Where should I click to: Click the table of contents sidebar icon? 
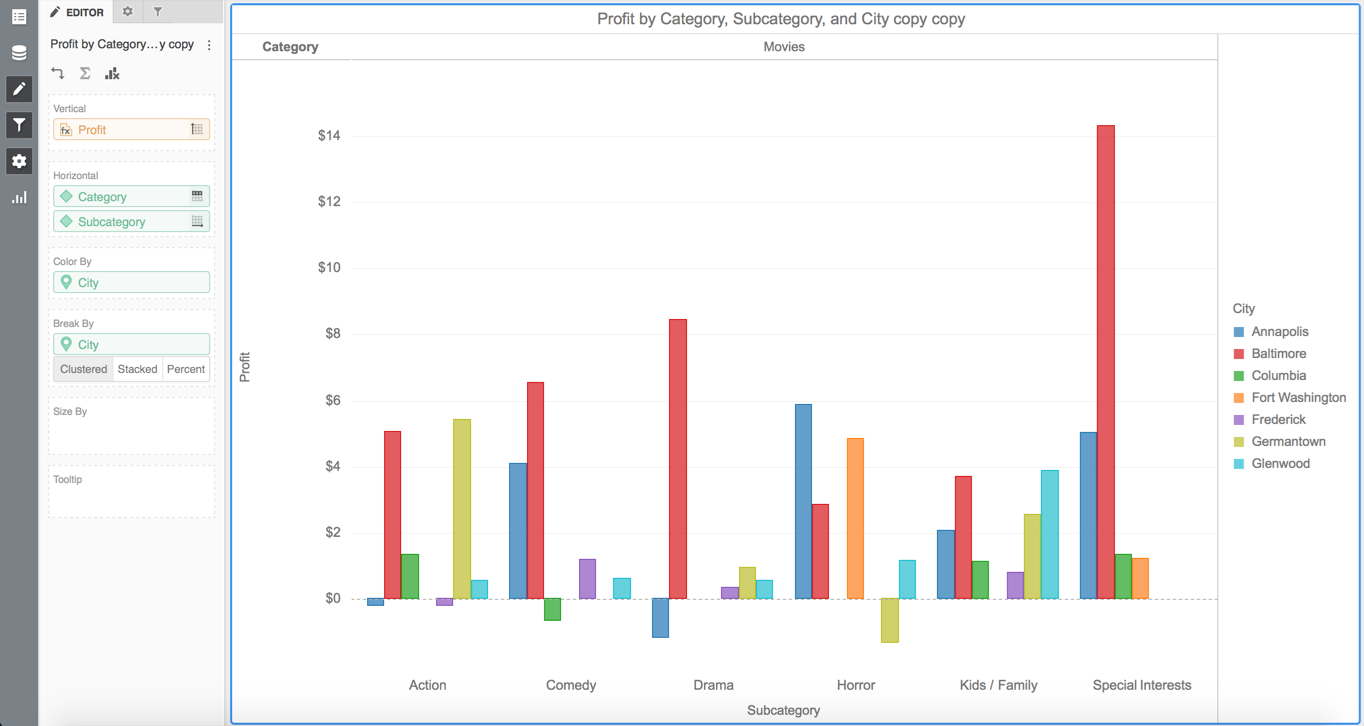[19, 16]
